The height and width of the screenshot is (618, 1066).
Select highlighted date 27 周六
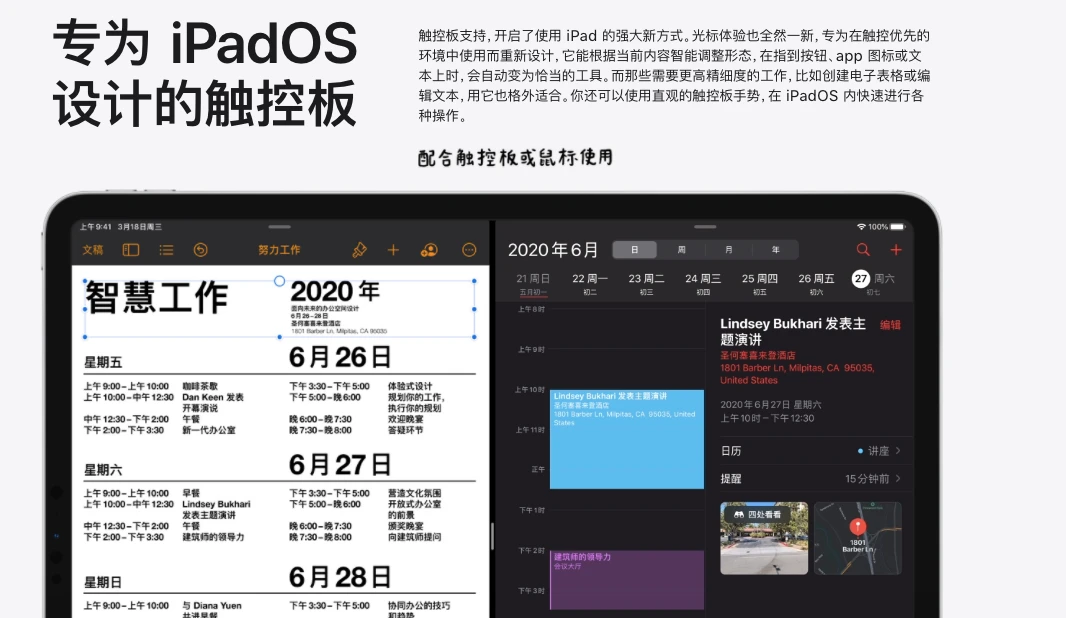pyautogui.click(x=873, y=282)
